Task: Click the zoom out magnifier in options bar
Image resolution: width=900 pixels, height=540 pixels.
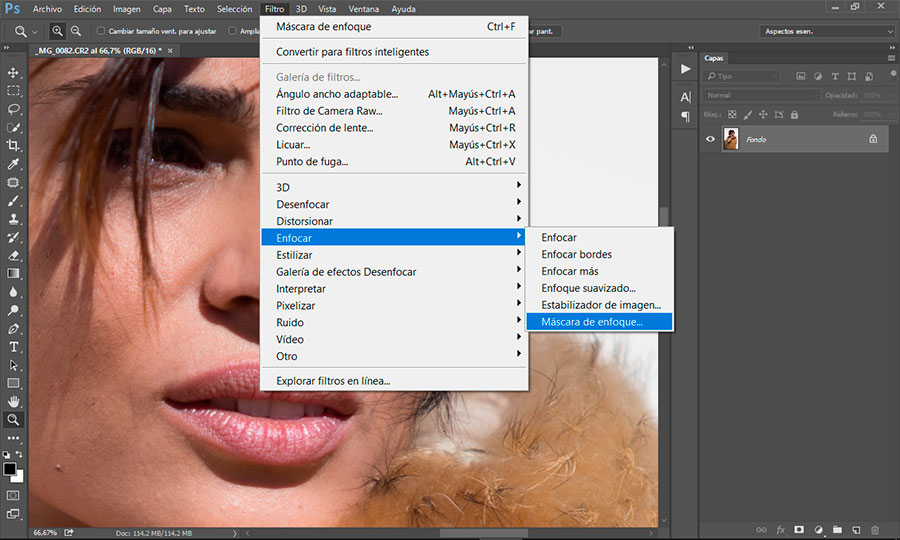Action: pos(77,31)
